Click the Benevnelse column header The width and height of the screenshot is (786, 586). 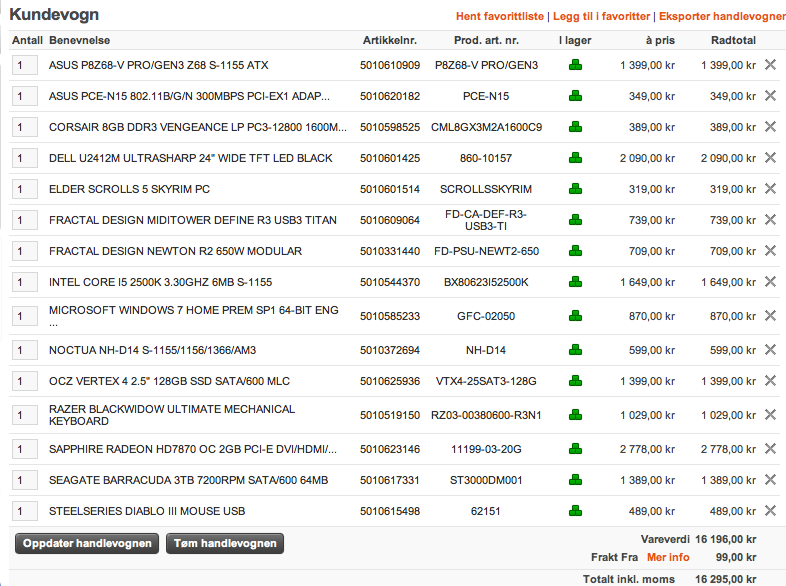click(x=79, y=40)
